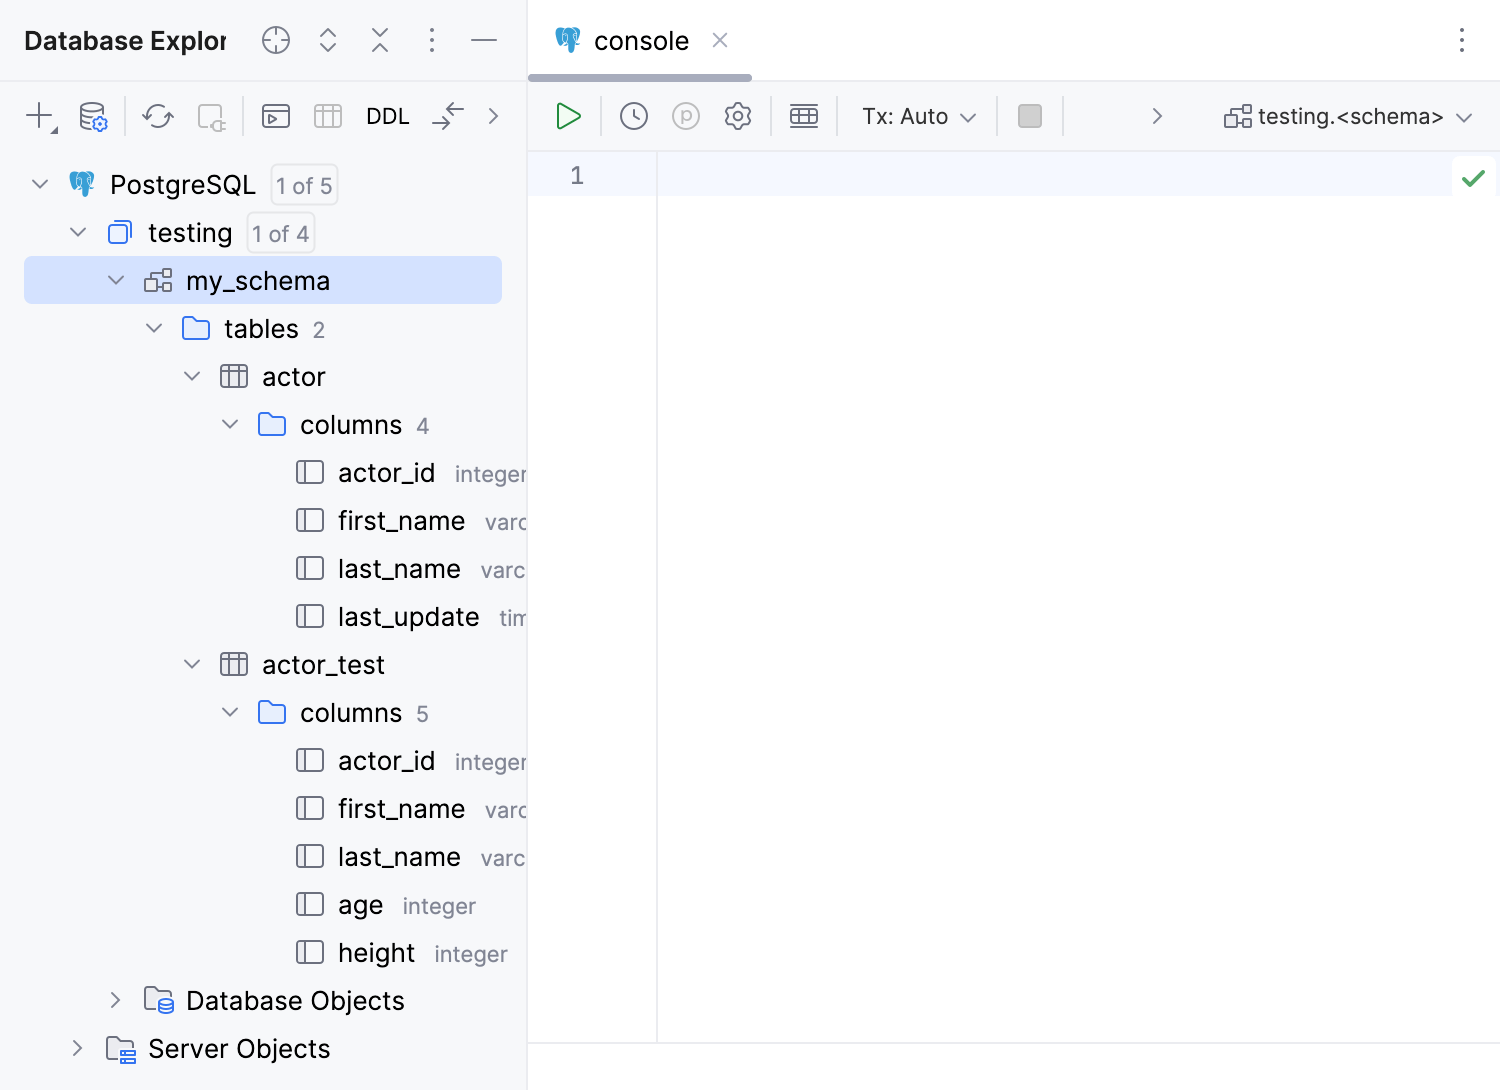Open a new query console with the play icon

click(275, 116)
